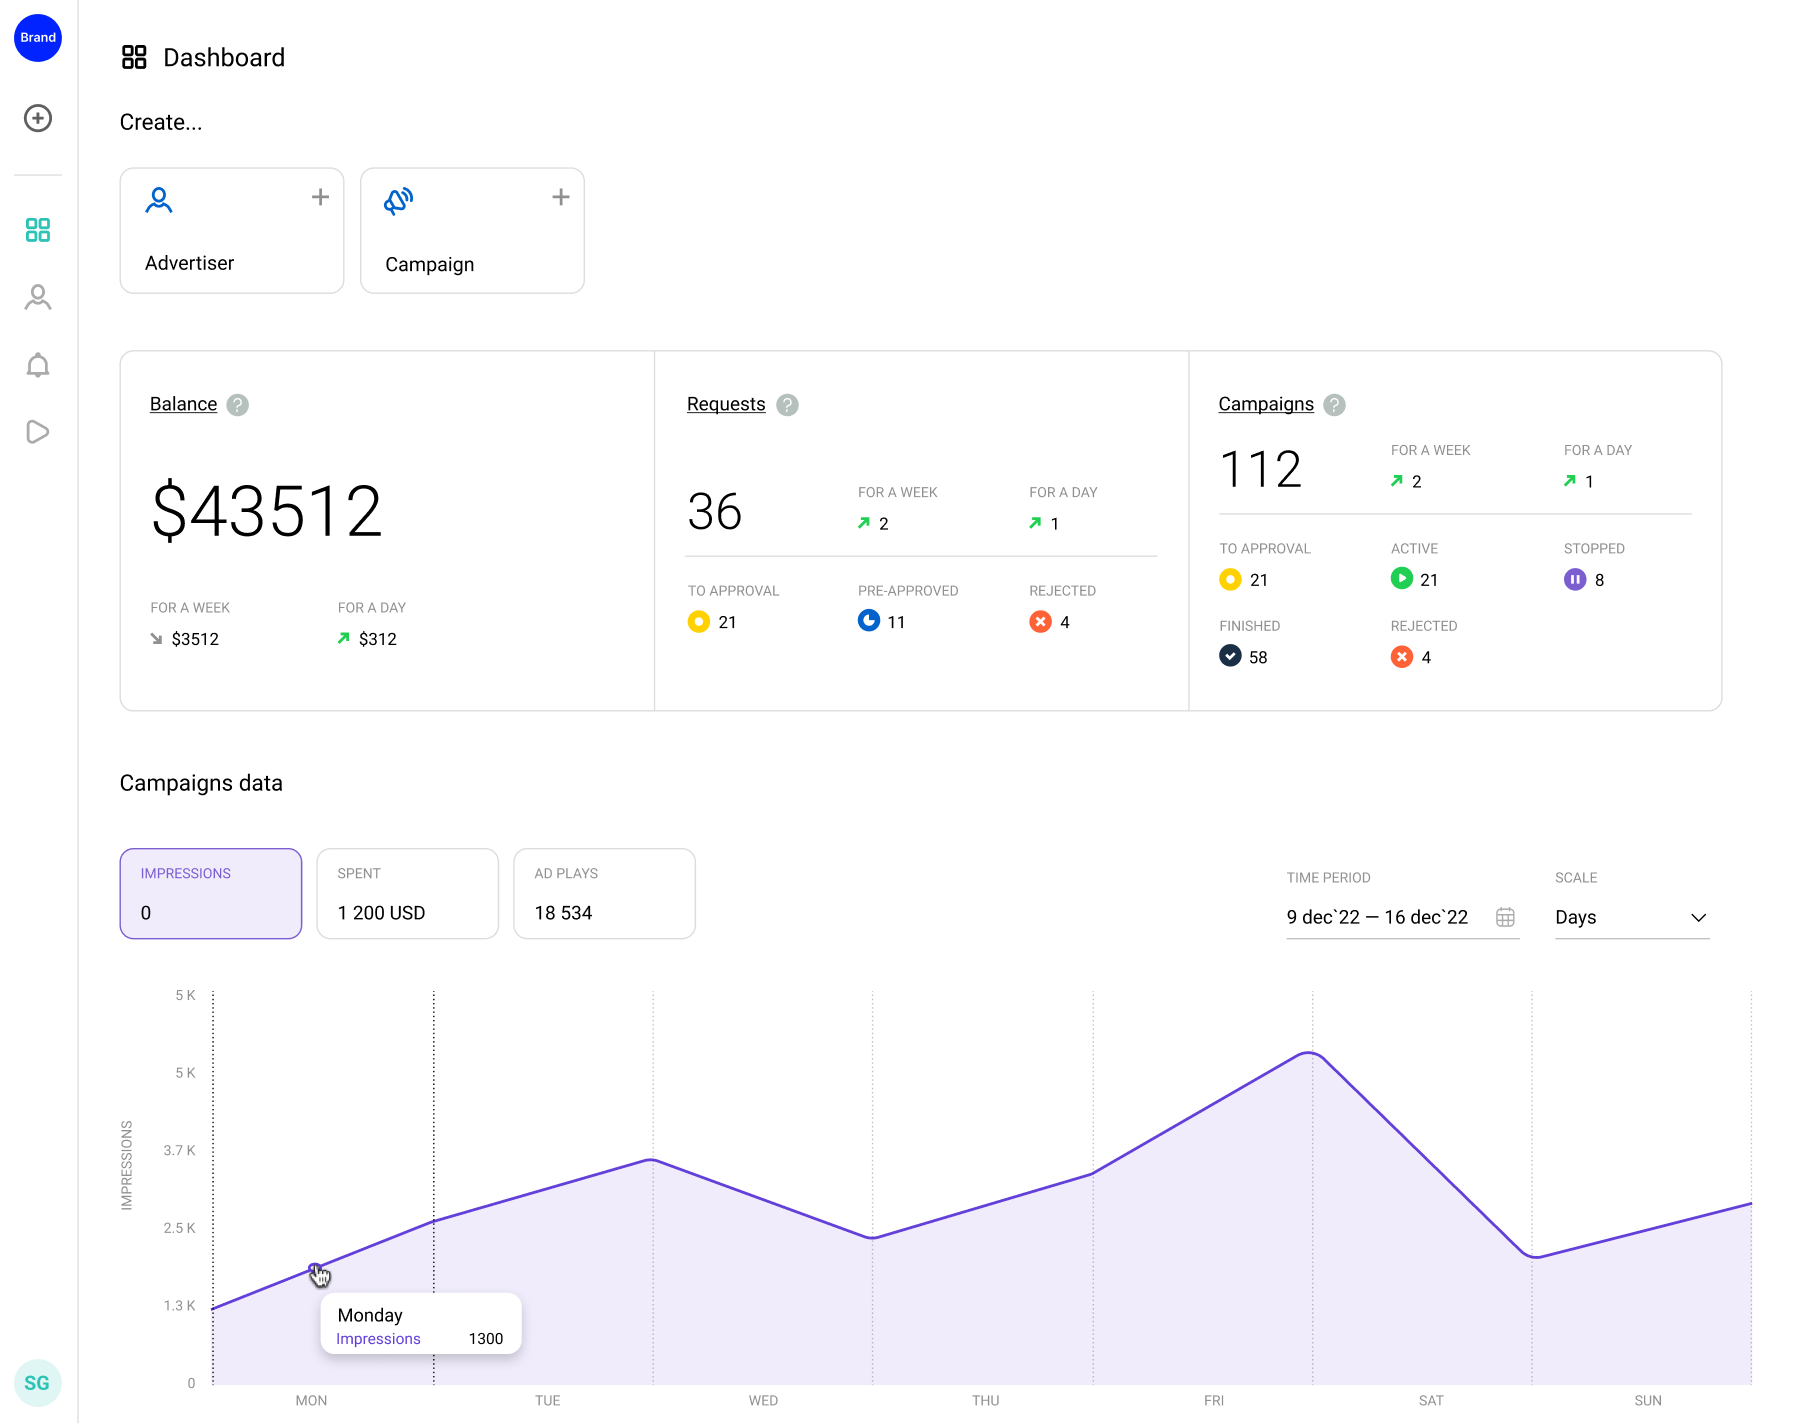The width and height of the screenshot is (1800, 1424).
Task: Click the tooltip Impressions 1300 value
Action: point(486,1339)
